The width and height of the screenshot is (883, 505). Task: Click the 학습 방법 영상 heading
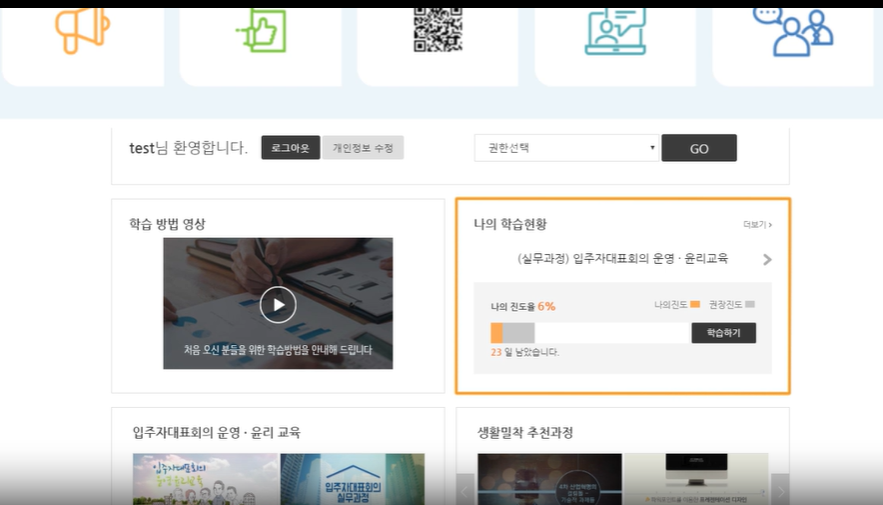pos(167,224)
